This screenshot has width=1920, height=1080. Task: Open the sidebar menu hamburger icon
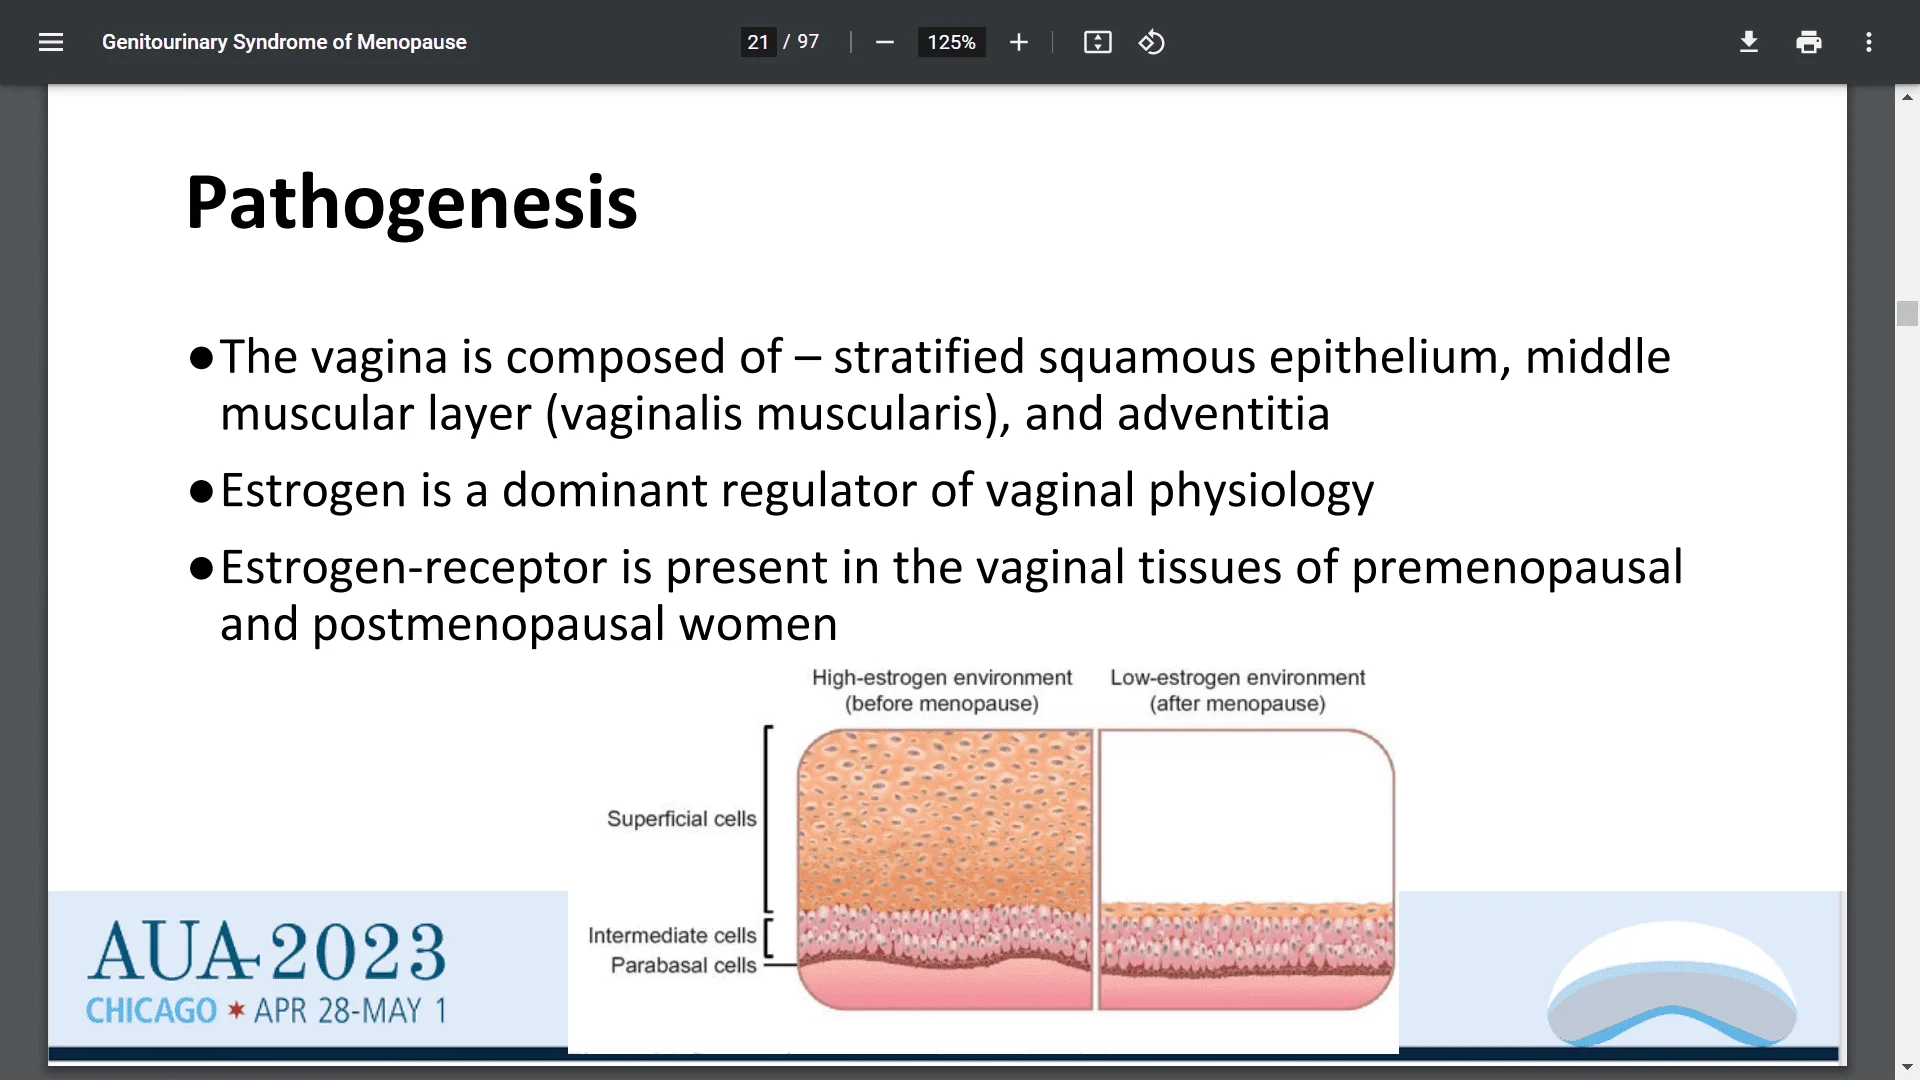point(51,42)
